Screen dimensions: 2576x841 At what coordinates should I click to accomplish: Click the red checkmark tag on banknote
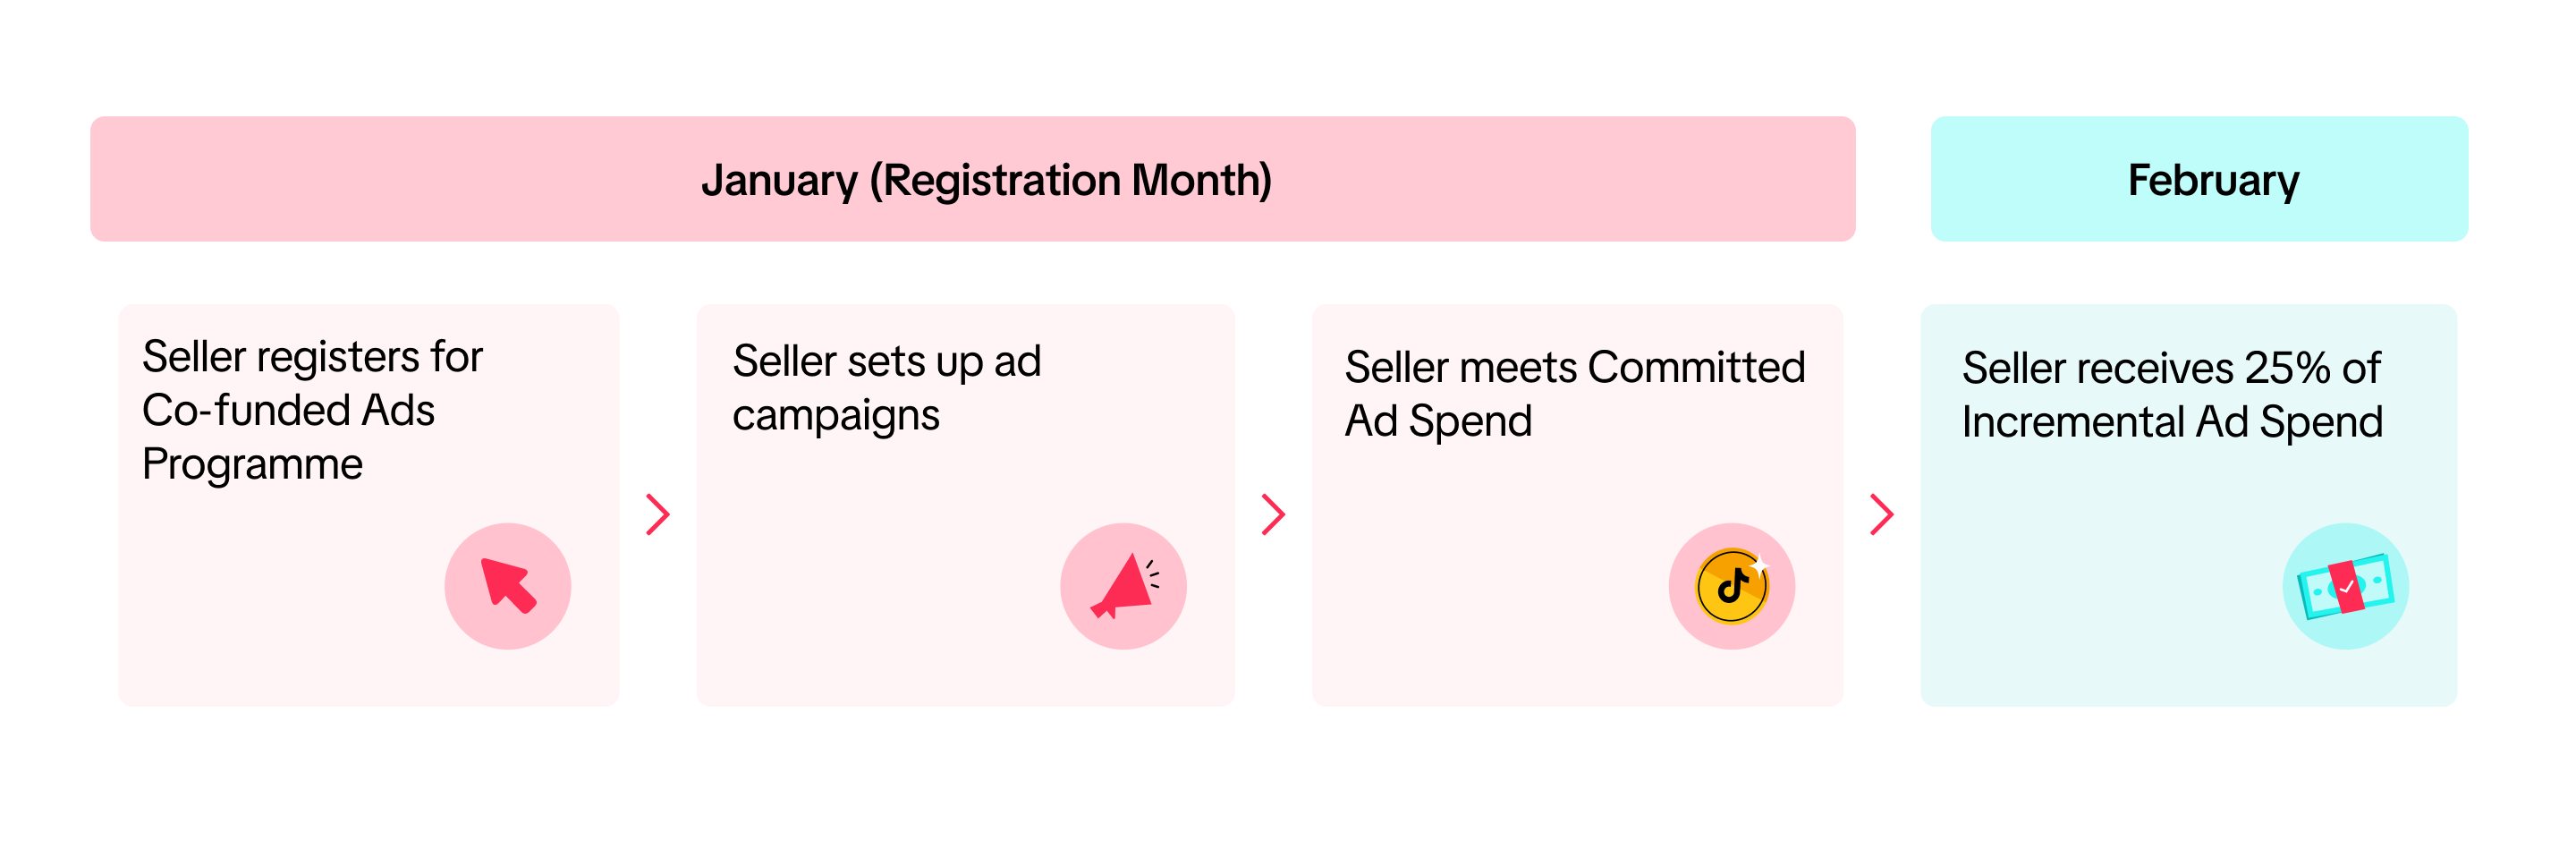2346,587
